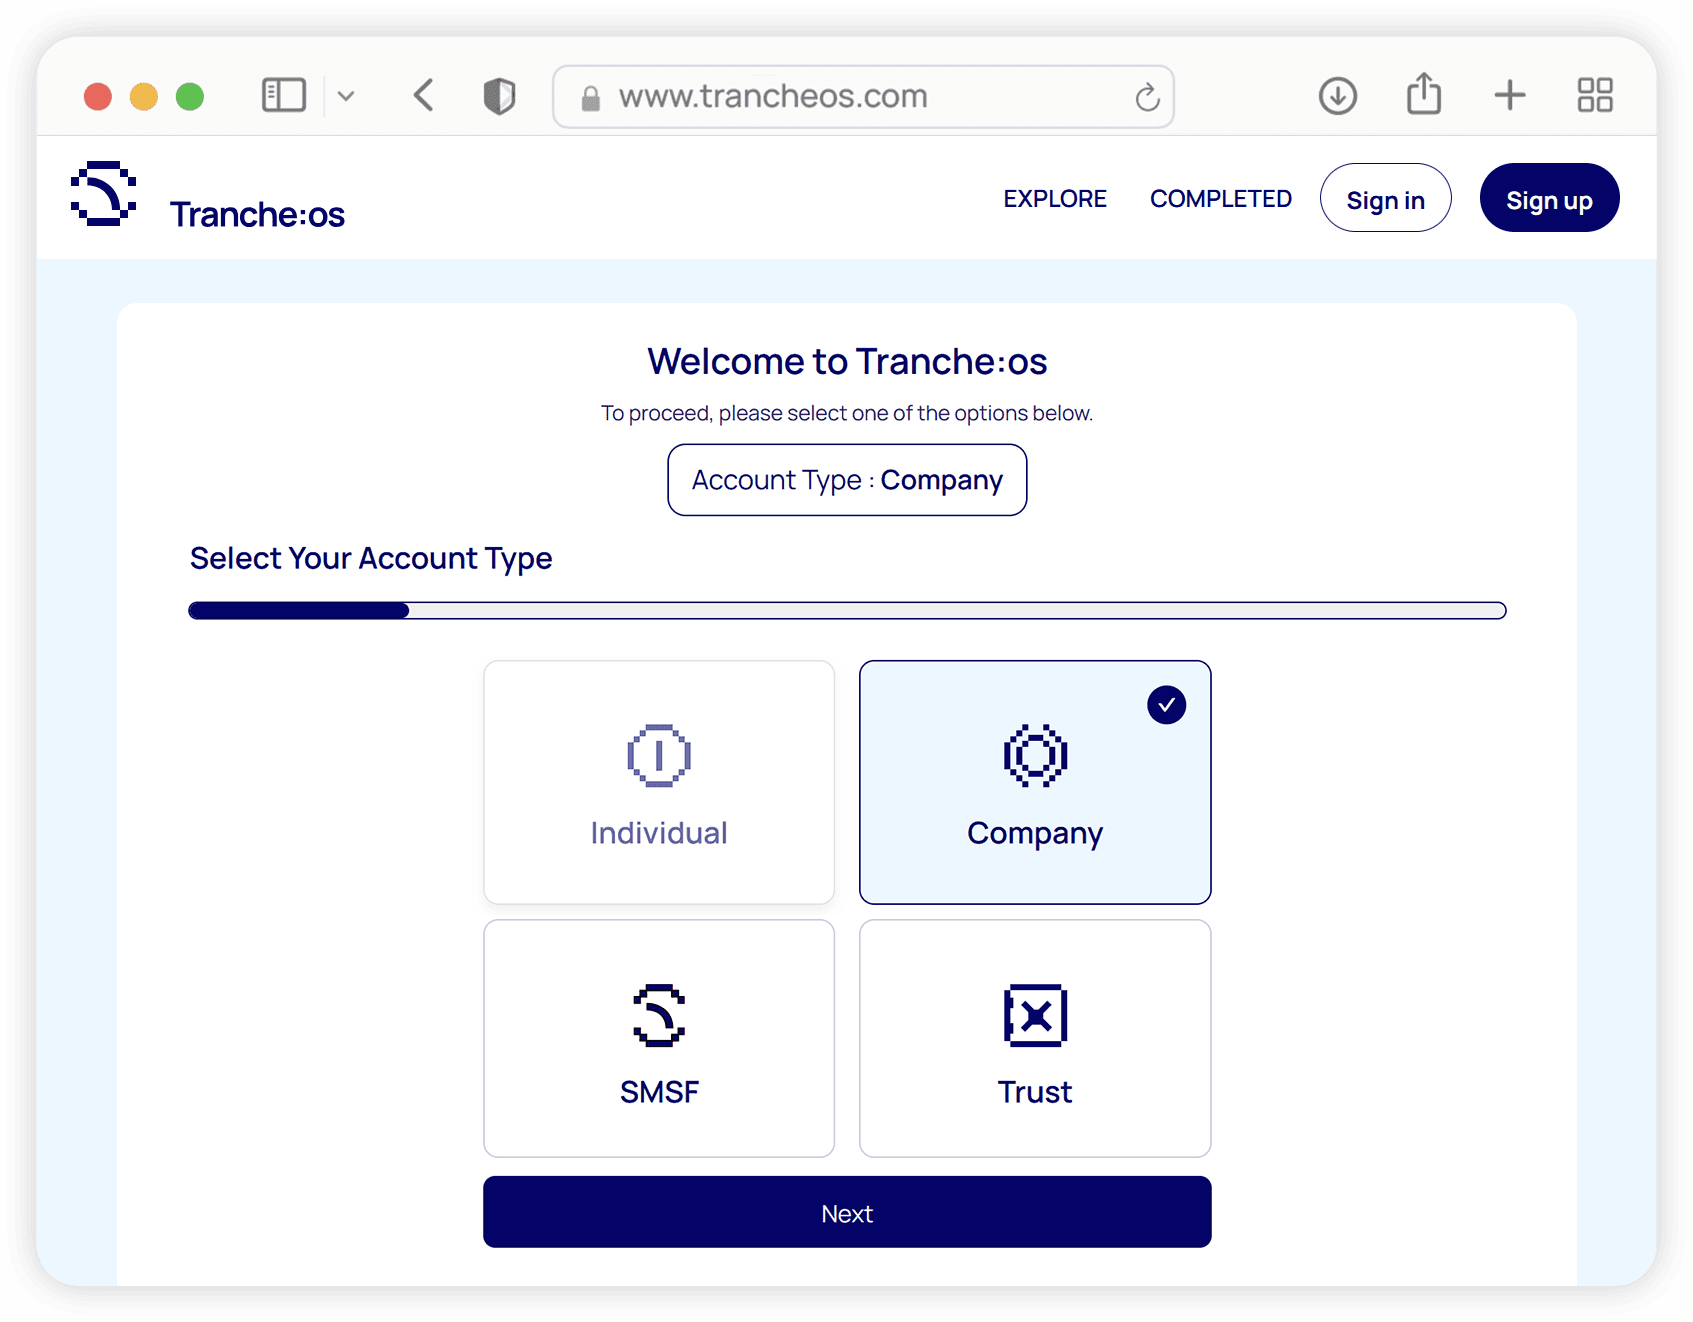The image size is (1693, 1322).
Task: Choose the Trust account type label
Action: pos(1034,1092)
